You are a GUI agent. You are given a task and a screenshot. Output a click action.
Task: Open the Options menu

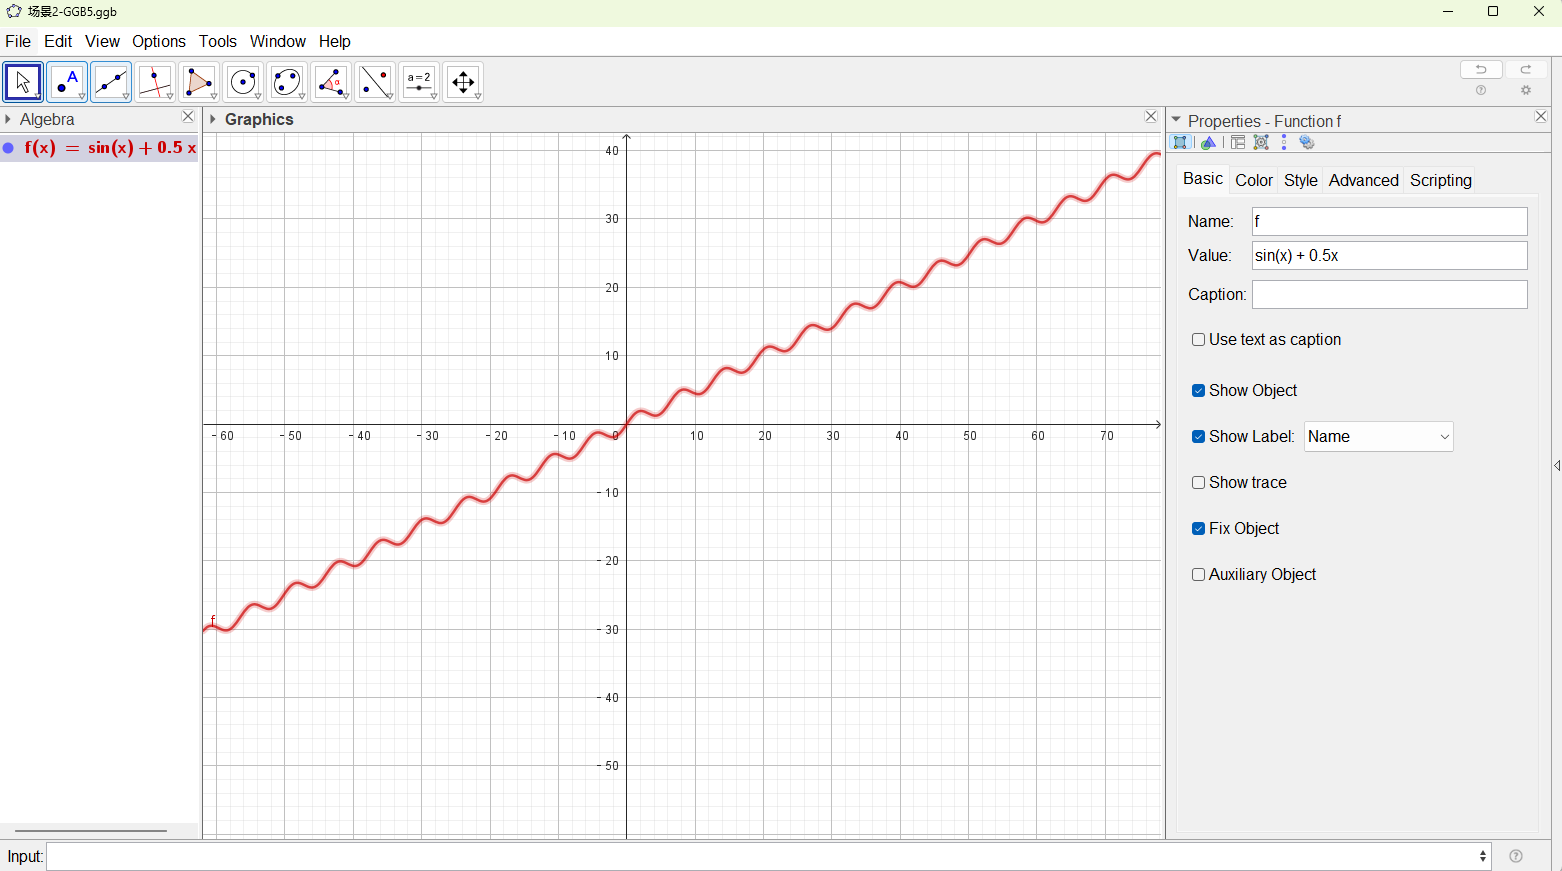[x=159, y=41]
